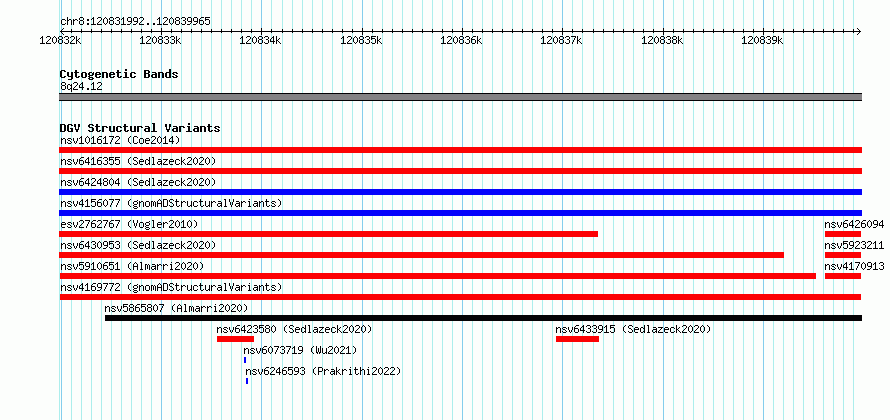Click nsv4156077 (gnomADStructuralVariants) label
Viewport: 890px width, 420px height.
click(x=171, y=203)
